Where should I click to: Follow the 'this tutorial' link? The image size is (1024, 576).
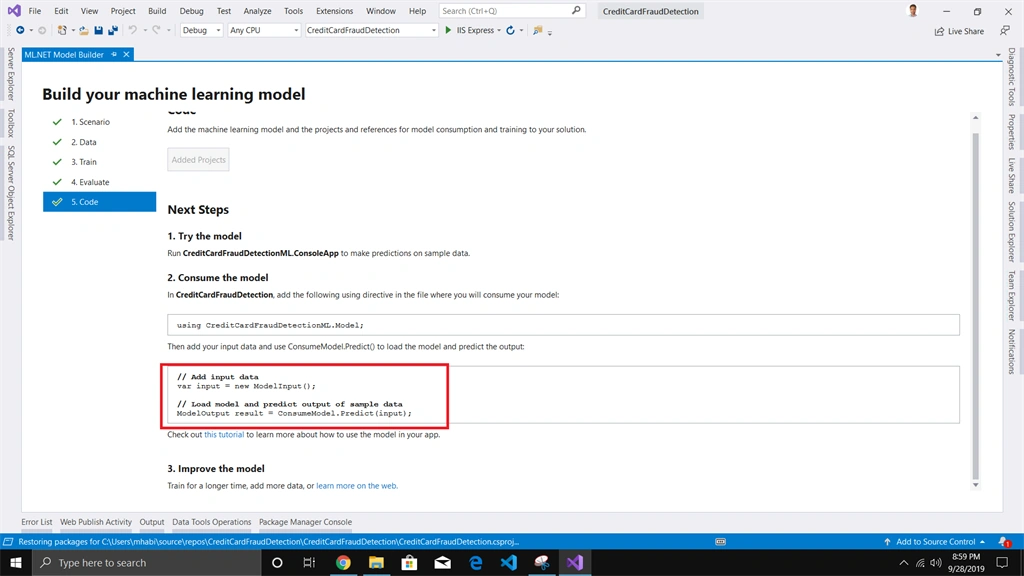click(x=224, y=434)
